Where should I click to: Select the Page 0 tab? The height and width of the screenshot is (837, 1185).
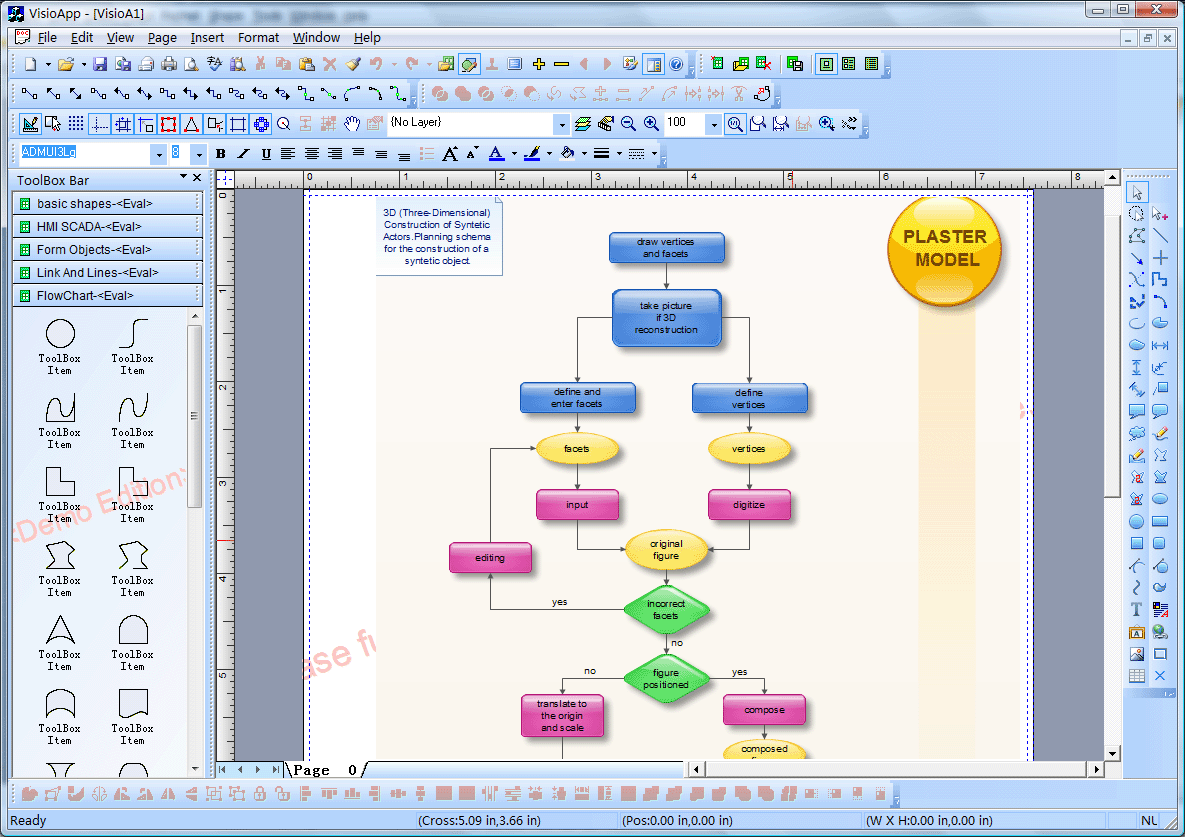tap(324, 770)
